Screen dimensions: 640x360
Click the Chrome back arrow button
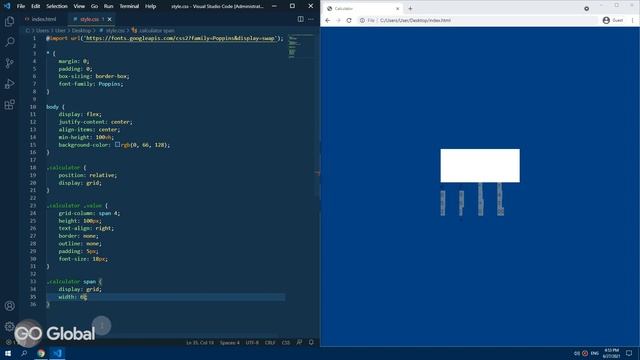click(327, 20)
